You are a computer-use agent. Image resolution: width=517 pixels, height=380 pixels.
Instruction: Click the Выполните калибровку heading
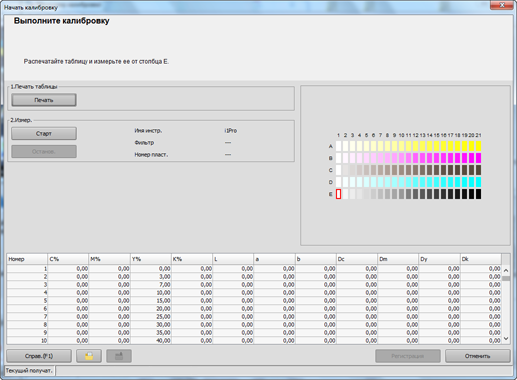62,21
